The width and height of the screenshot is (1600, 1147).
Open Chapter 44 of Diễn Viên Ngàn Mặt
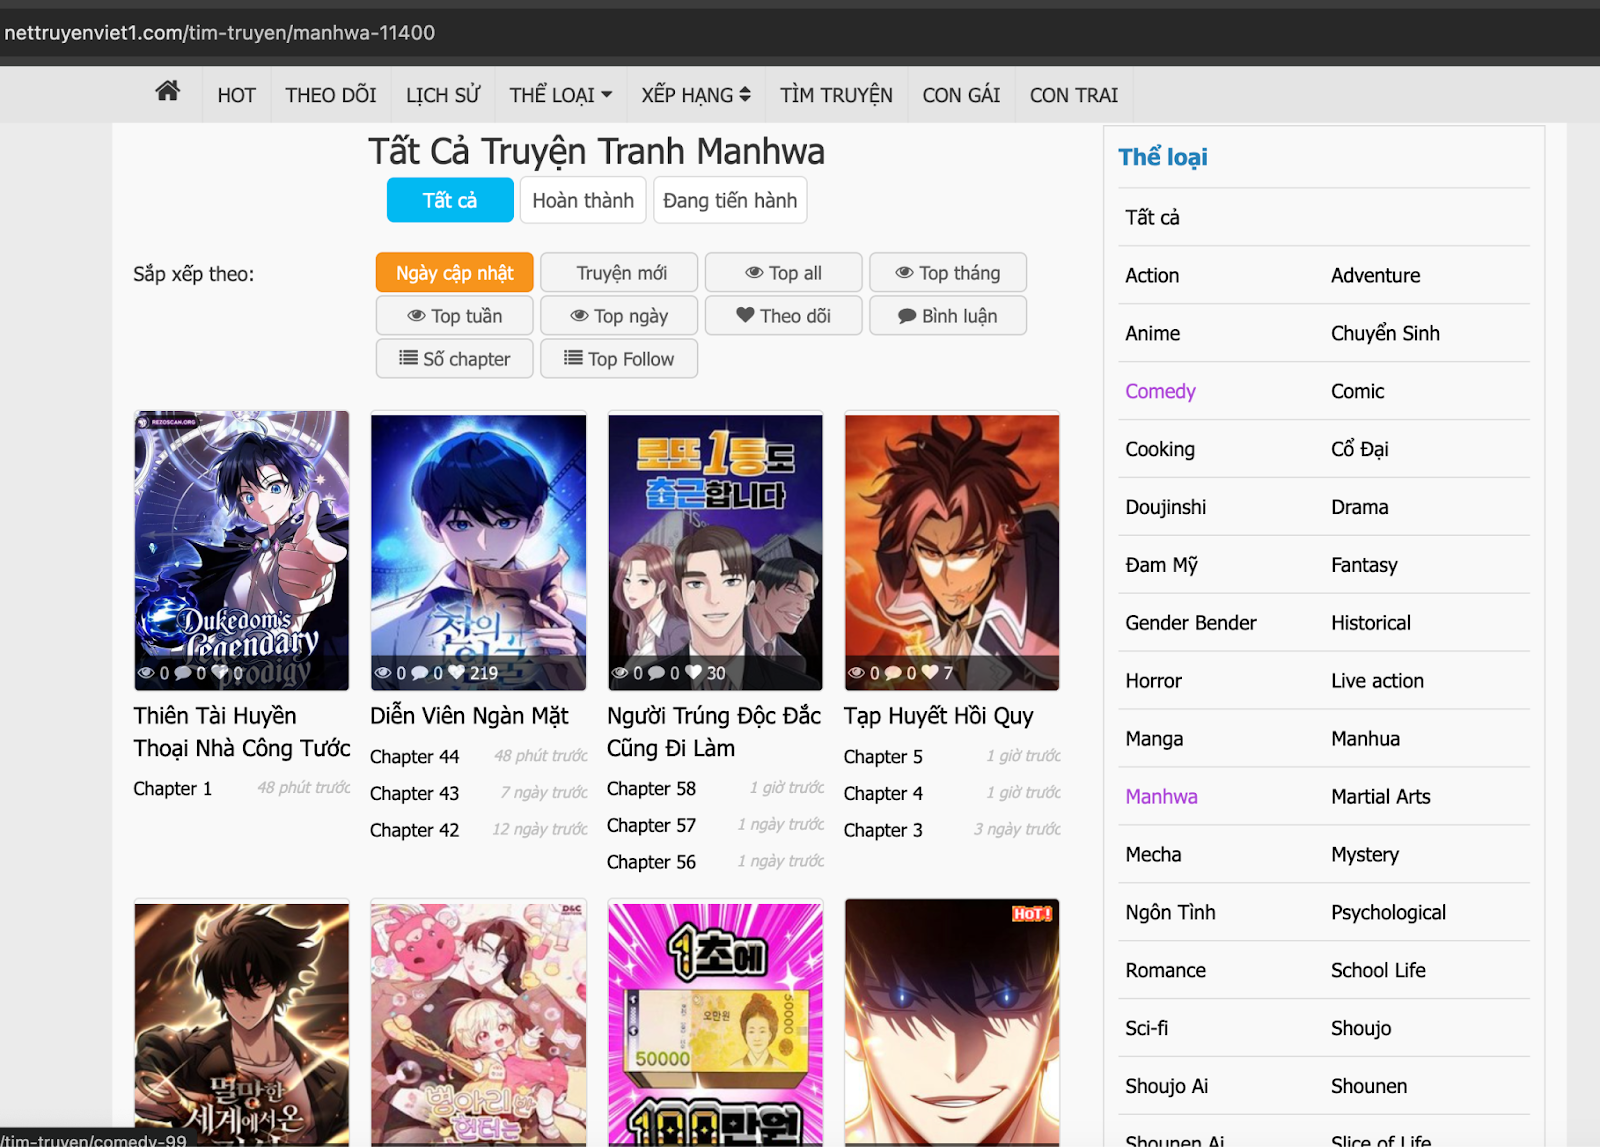(414, 757)
